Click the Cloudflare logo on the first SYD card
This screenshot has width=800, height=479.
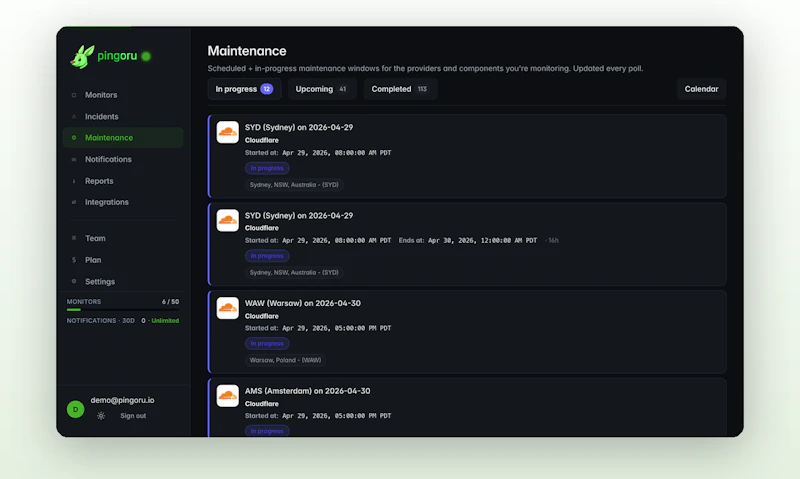228,132
